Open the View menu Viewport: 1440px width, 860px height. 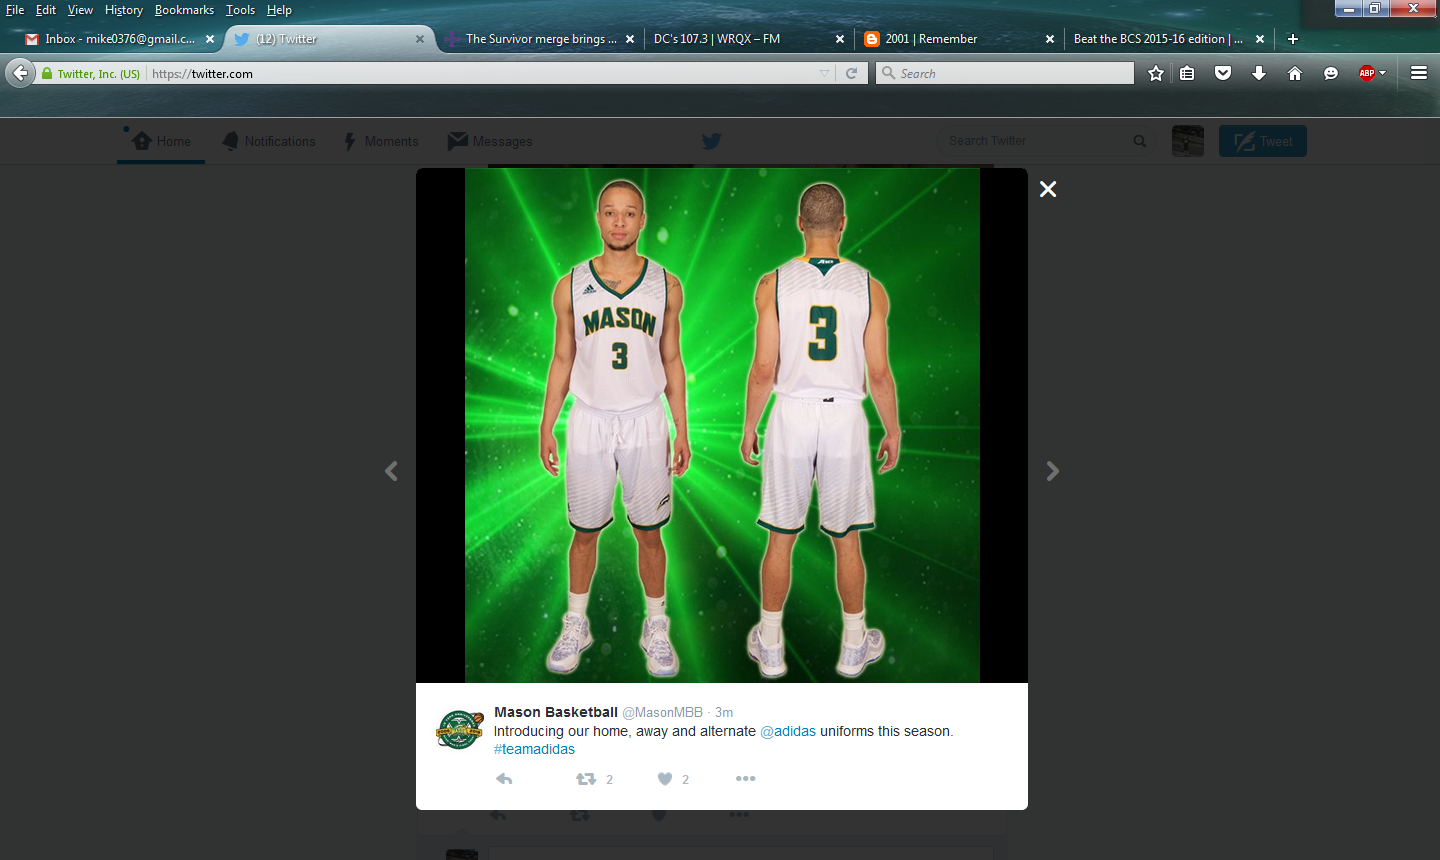point(80,10)
